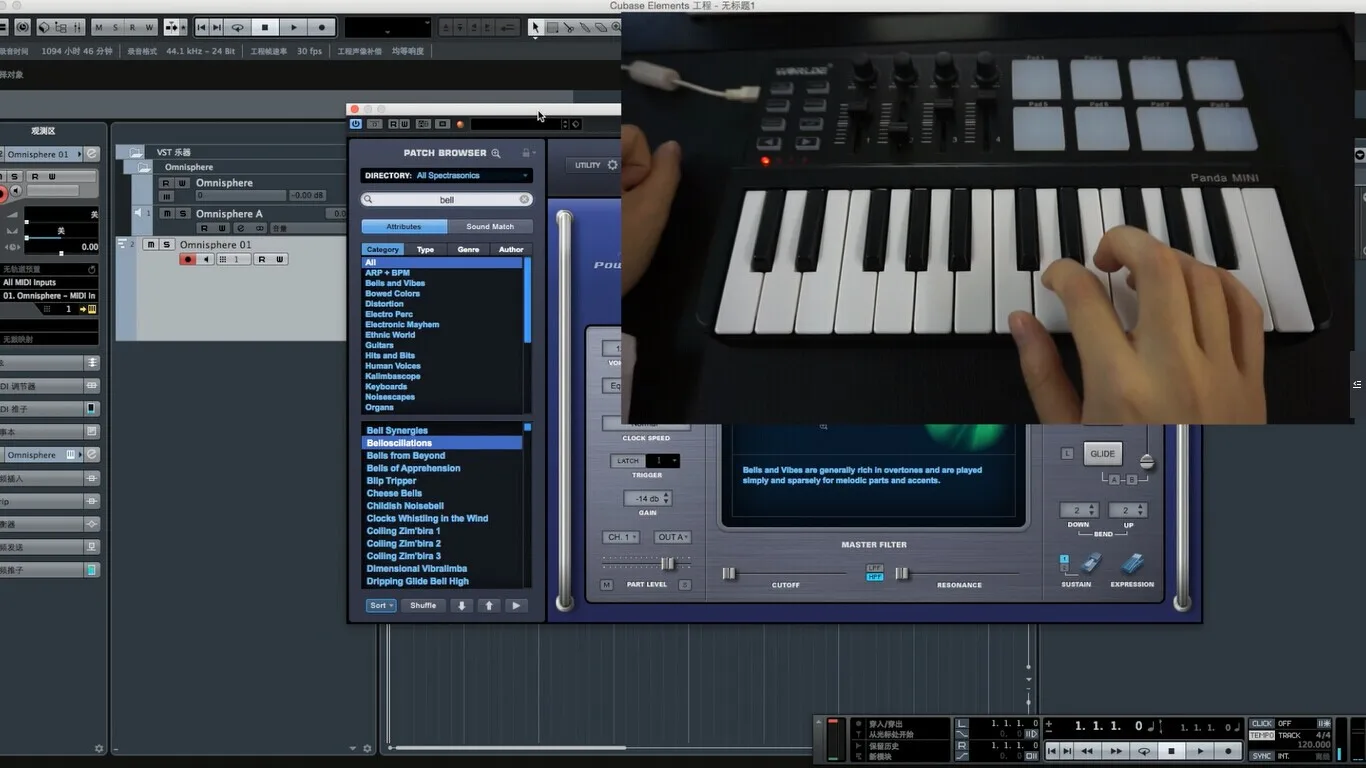Screen dimensions: 1366x768
Task: Adjust the bend UP value stepper
Action: pyautogui.click(x=1127, y=510)
